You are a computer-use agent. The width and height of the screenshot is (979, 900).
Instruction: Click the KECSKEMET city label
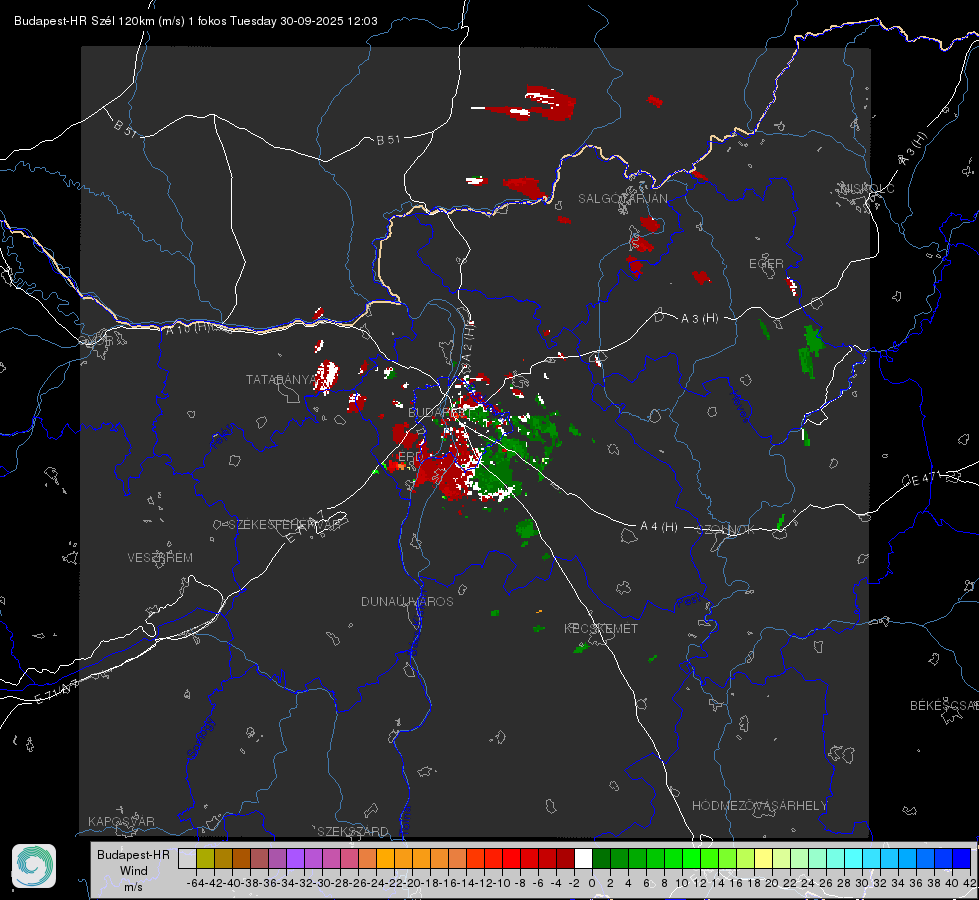[x=601, y=629]
